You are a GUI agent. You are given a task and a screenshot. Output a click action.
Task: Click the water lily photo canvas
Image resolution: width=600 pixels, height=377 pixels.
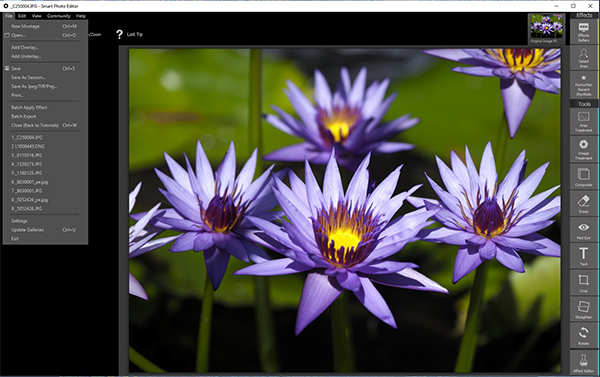(x=344, y=210)
